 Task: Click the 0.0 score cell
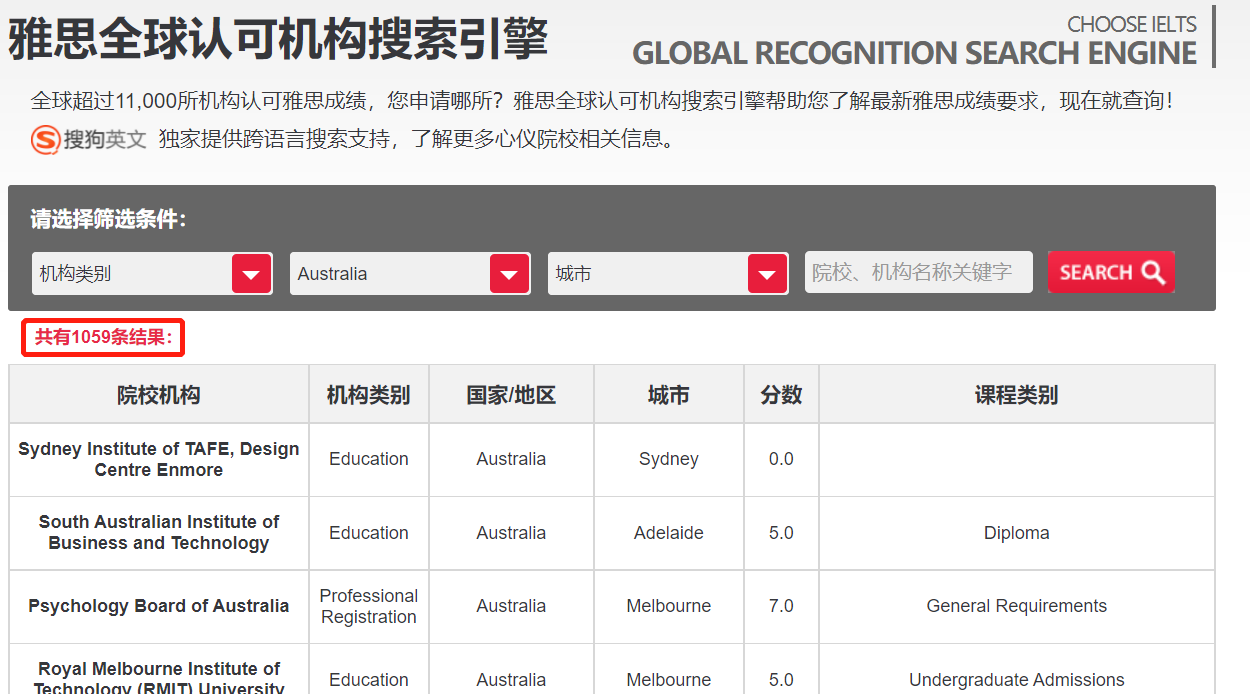click(x=781, y=459)
